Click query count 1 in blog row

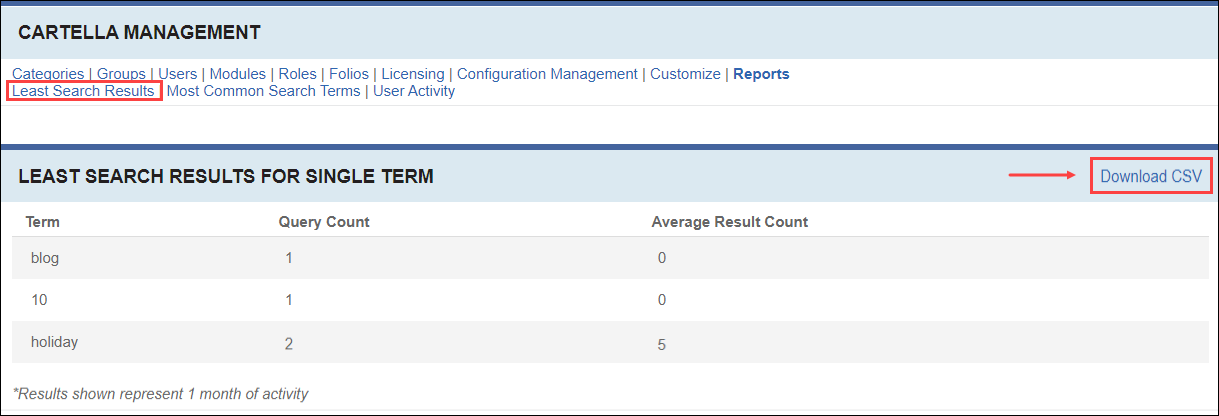point(289,258)
